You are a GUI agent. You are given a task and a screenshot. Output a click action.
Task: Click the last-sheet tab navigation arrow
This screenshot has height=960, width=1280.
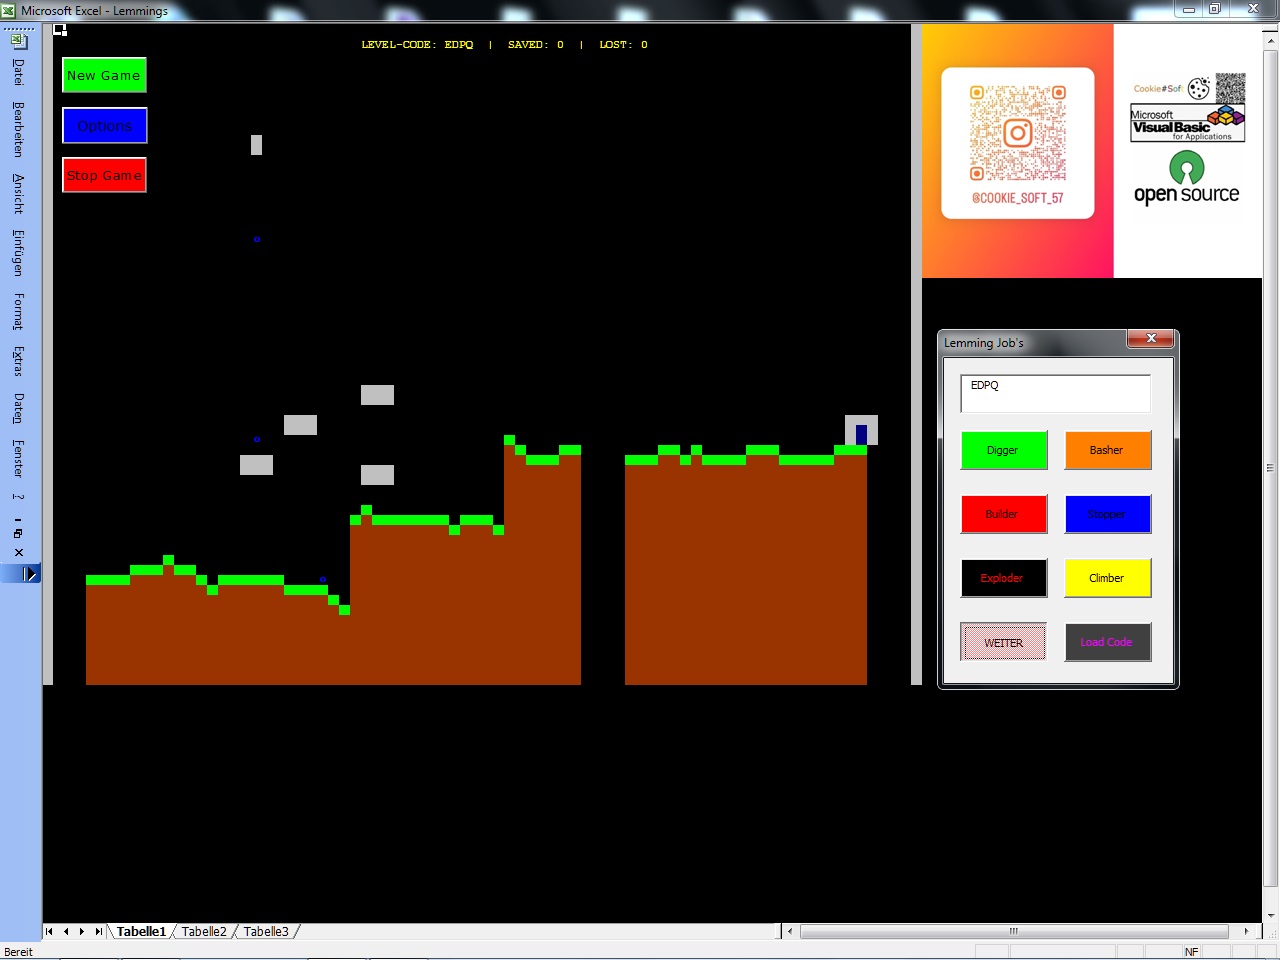(x=98, y=931)
